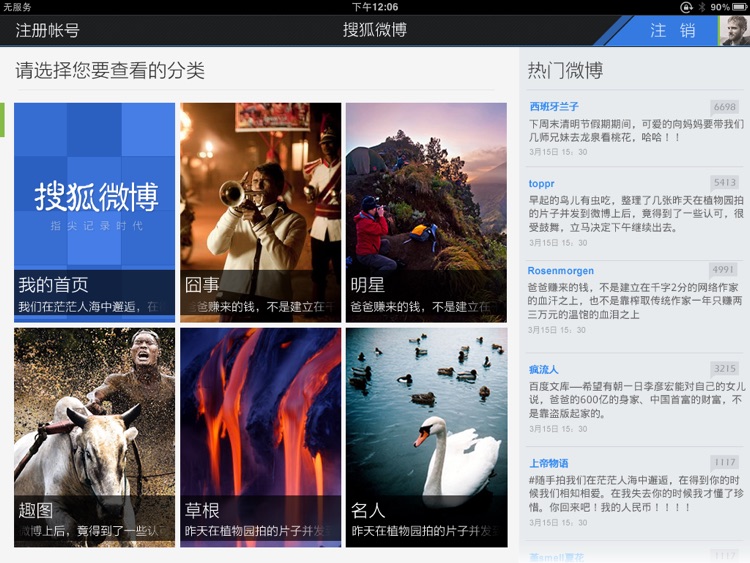
Task: Open the 我的首页 category tile
Action: click(x=94, y=212)
